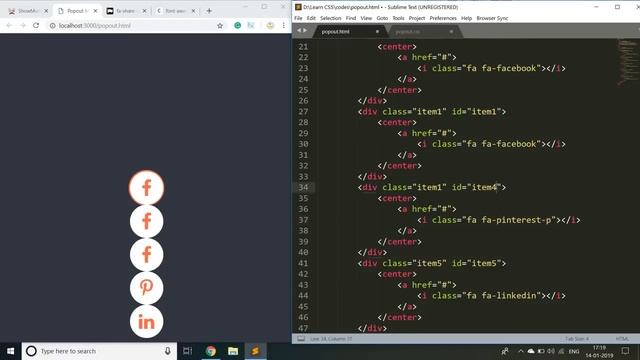Screen dimensions: 640x360
Task: Open Task View from the taskbar
Action: pos(188,351)
